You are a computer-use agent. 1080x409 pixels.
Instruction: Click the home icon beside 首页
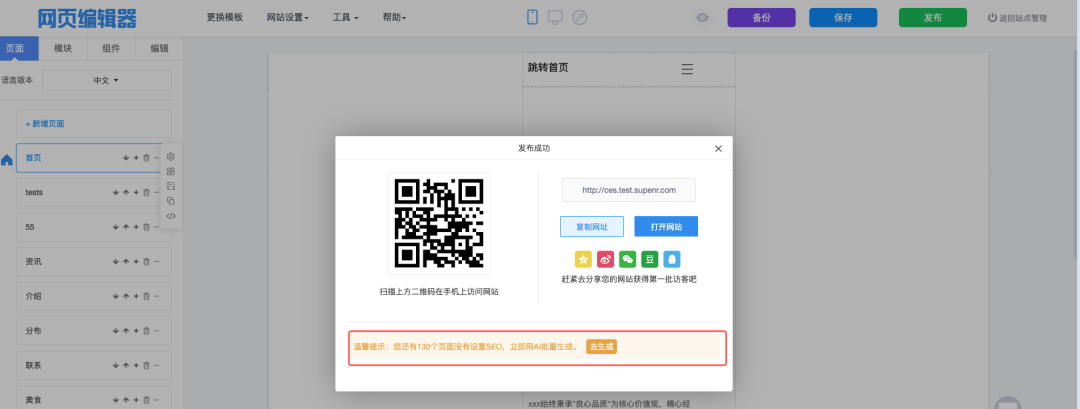click(7, 160)
